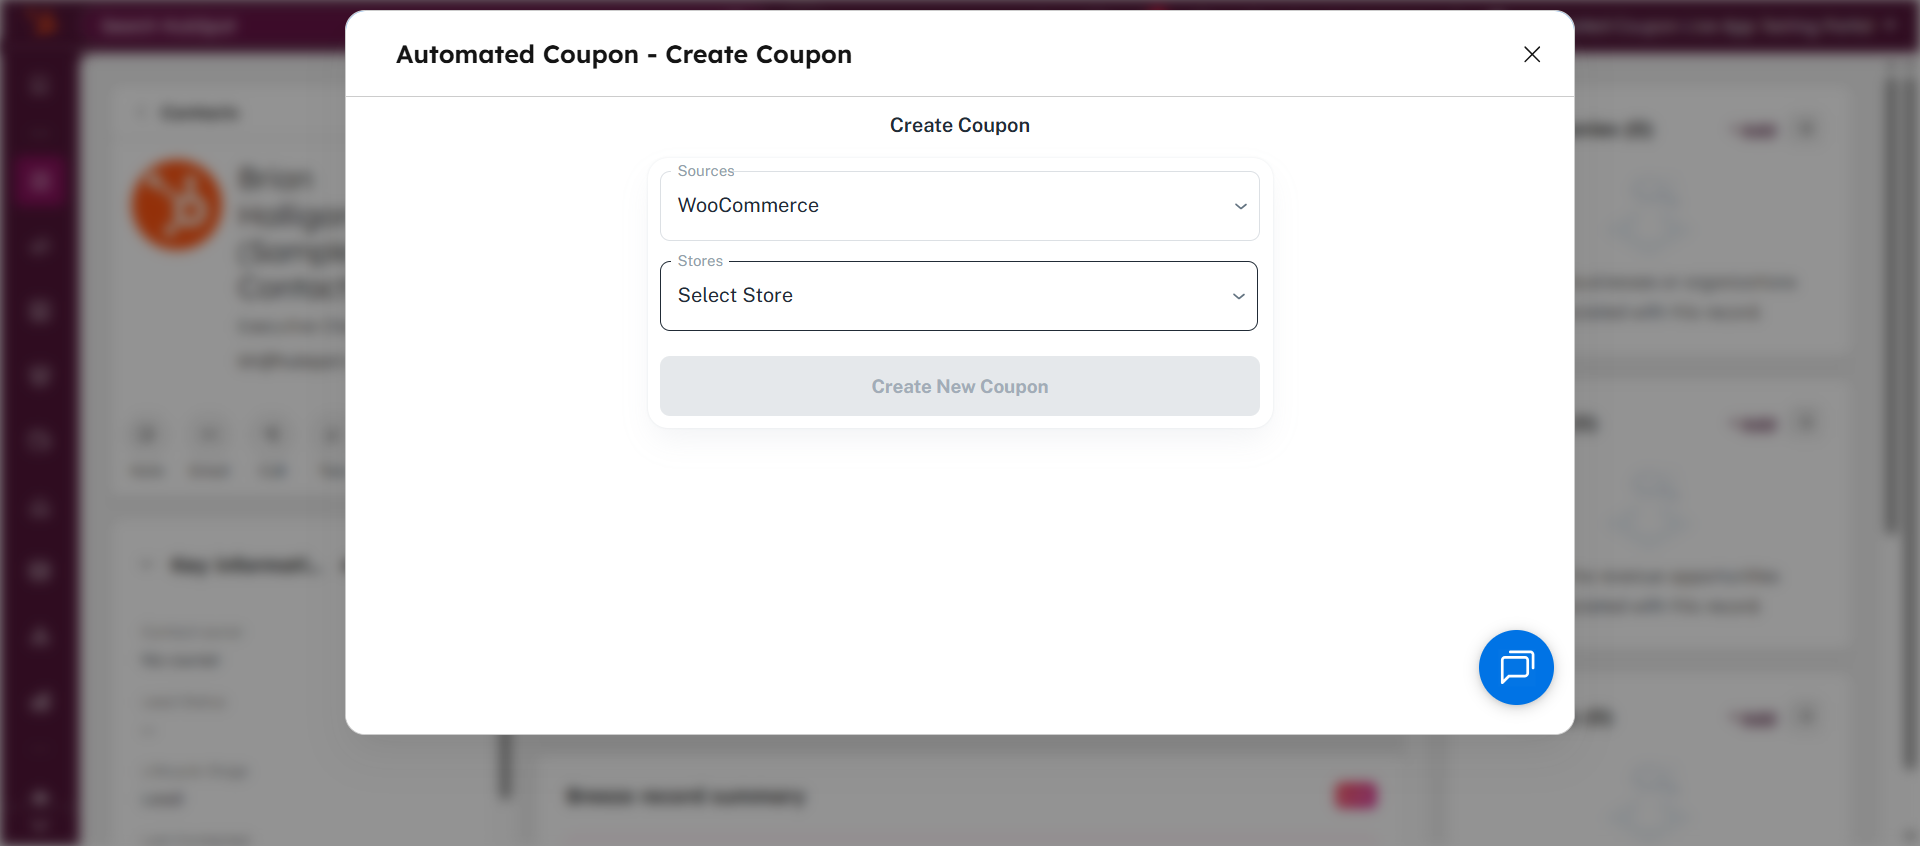Select the highlighted icon in the left sidebar

[40, 181]
